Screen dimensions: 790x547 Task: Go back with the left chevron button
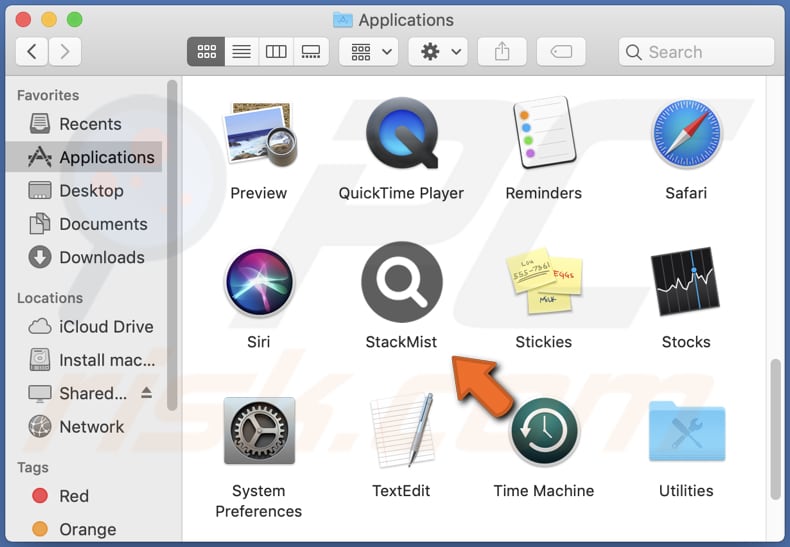click(32, 51)
